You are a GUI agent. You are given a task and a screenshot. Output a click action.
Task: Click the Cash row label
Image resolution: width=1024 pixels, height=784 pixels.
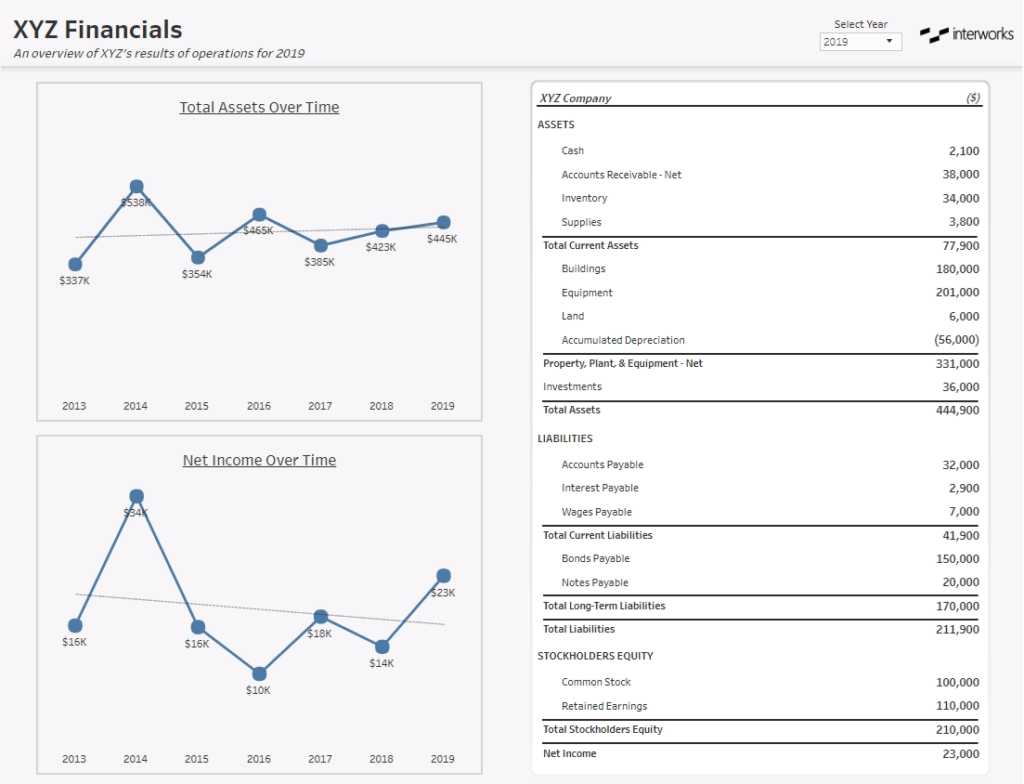pos(573,151)
